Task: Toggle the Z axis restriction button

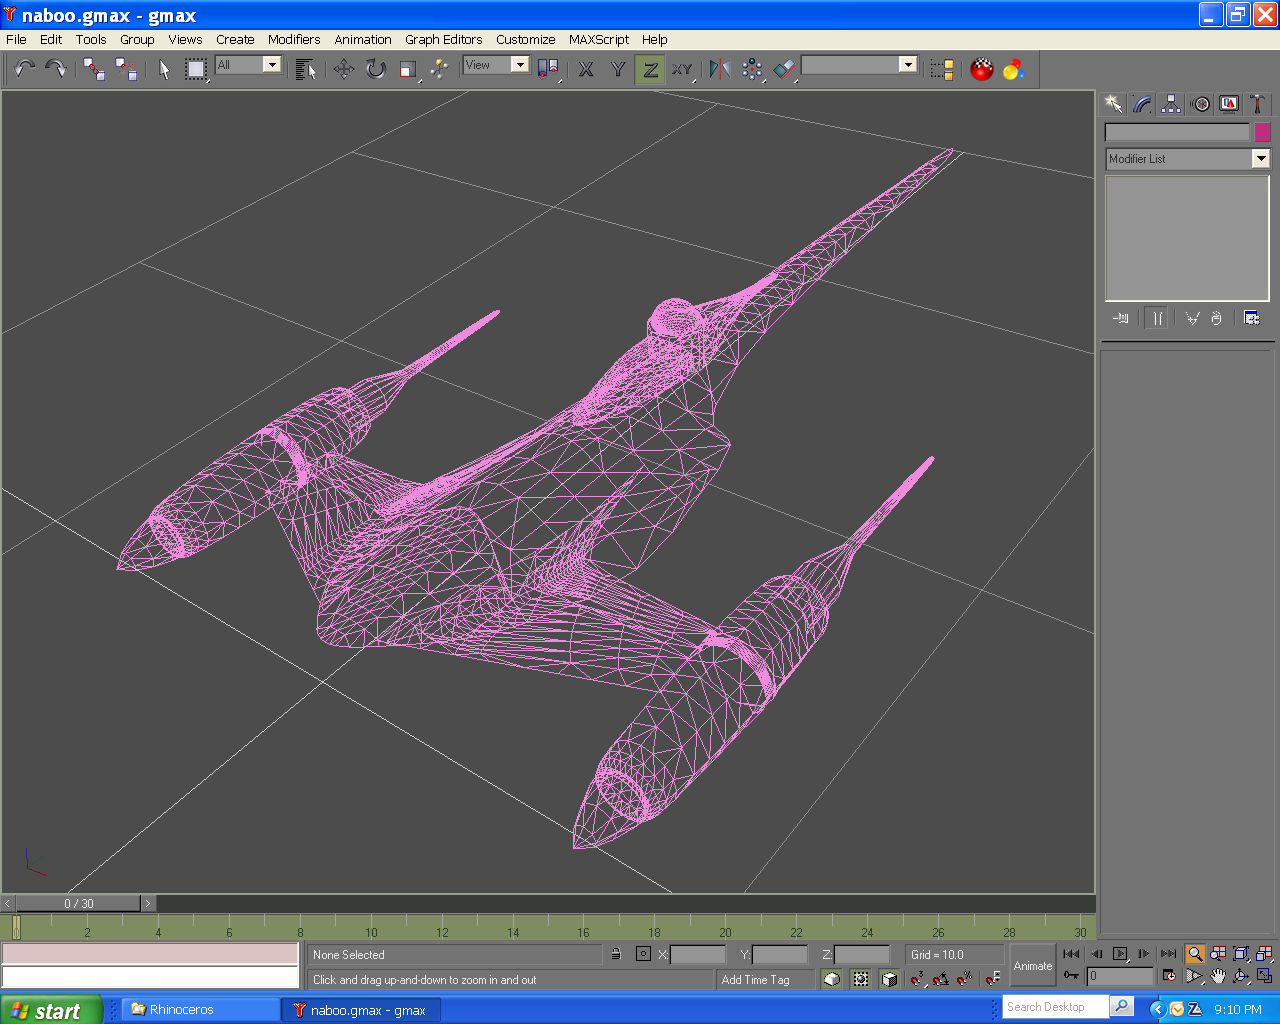Action: 650,68
